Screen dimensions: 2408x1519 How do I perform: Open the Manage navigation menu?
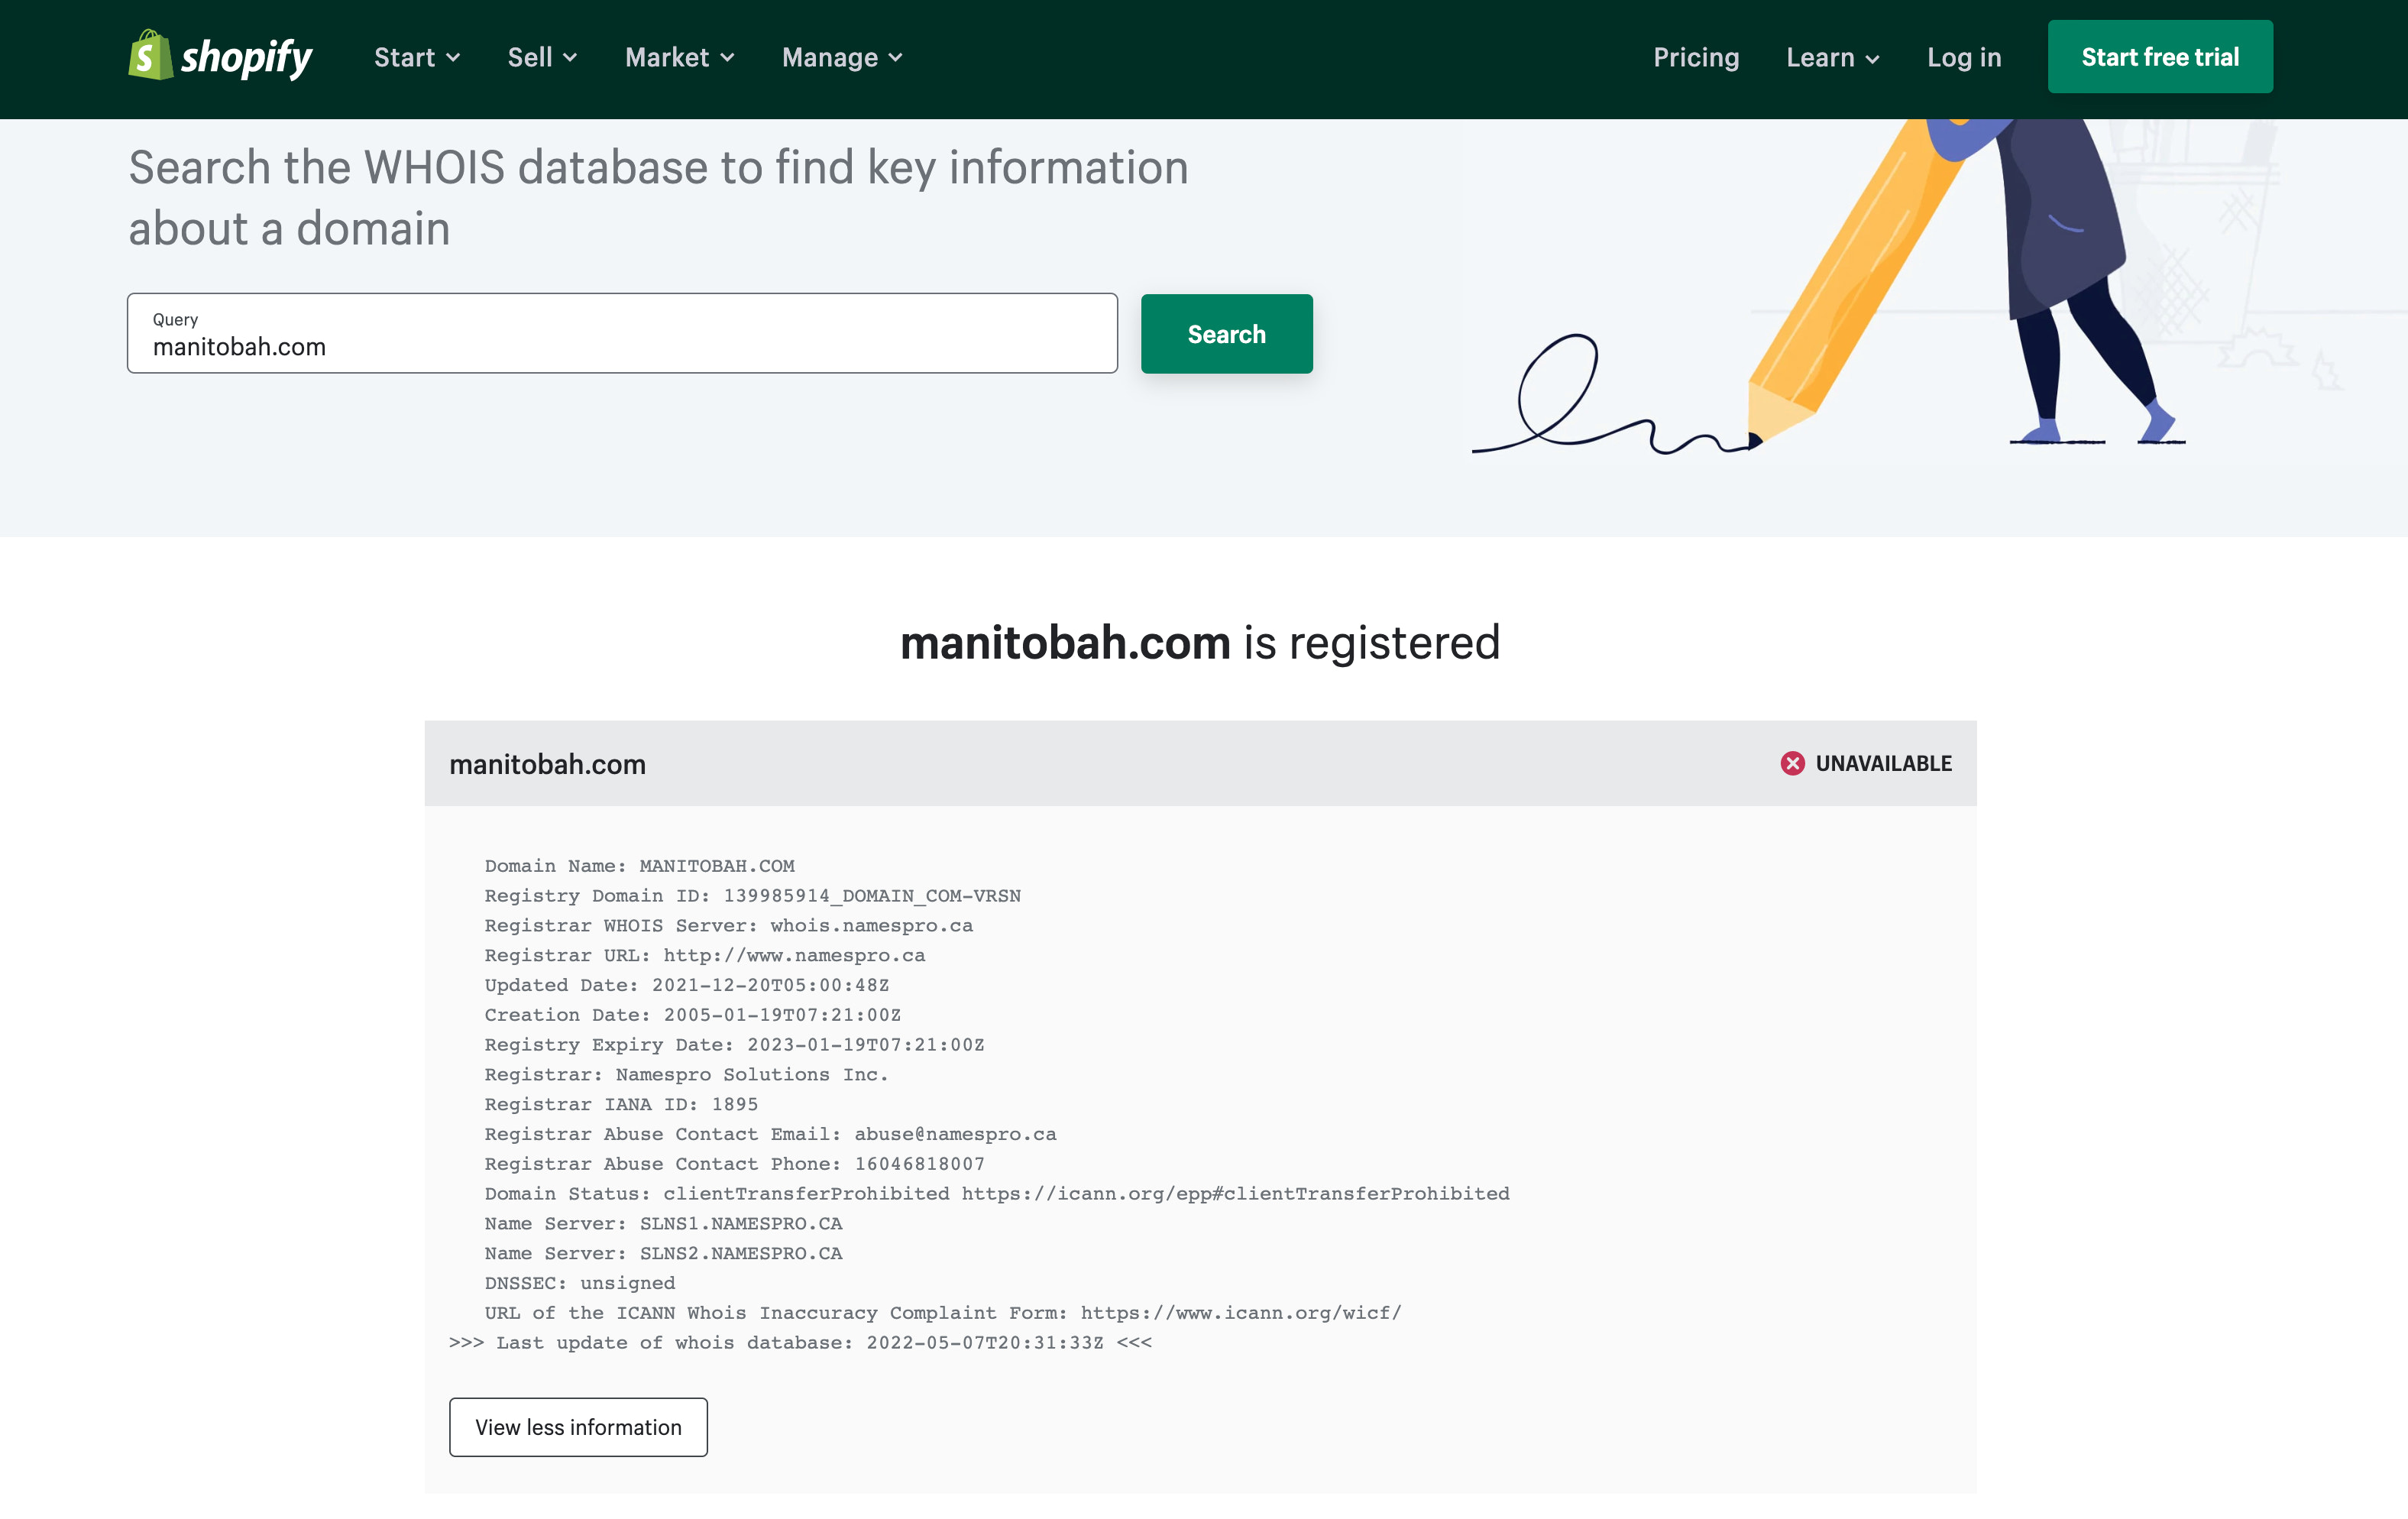point(842,58)
